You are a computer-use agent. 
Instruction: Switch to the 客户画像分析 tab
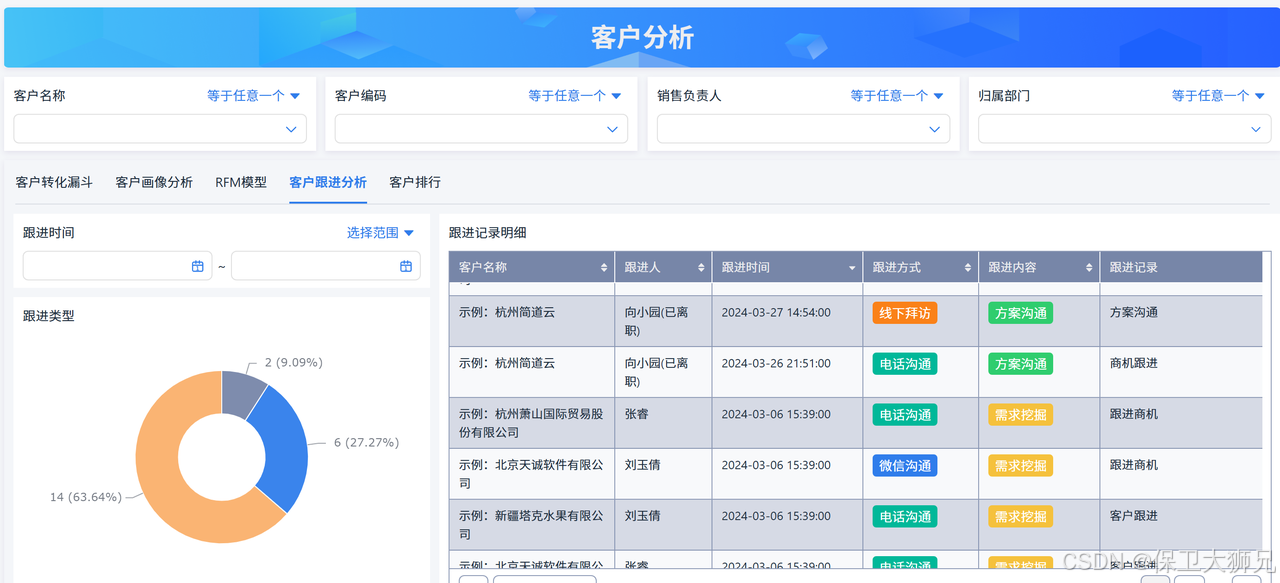[x=154, y=183]
